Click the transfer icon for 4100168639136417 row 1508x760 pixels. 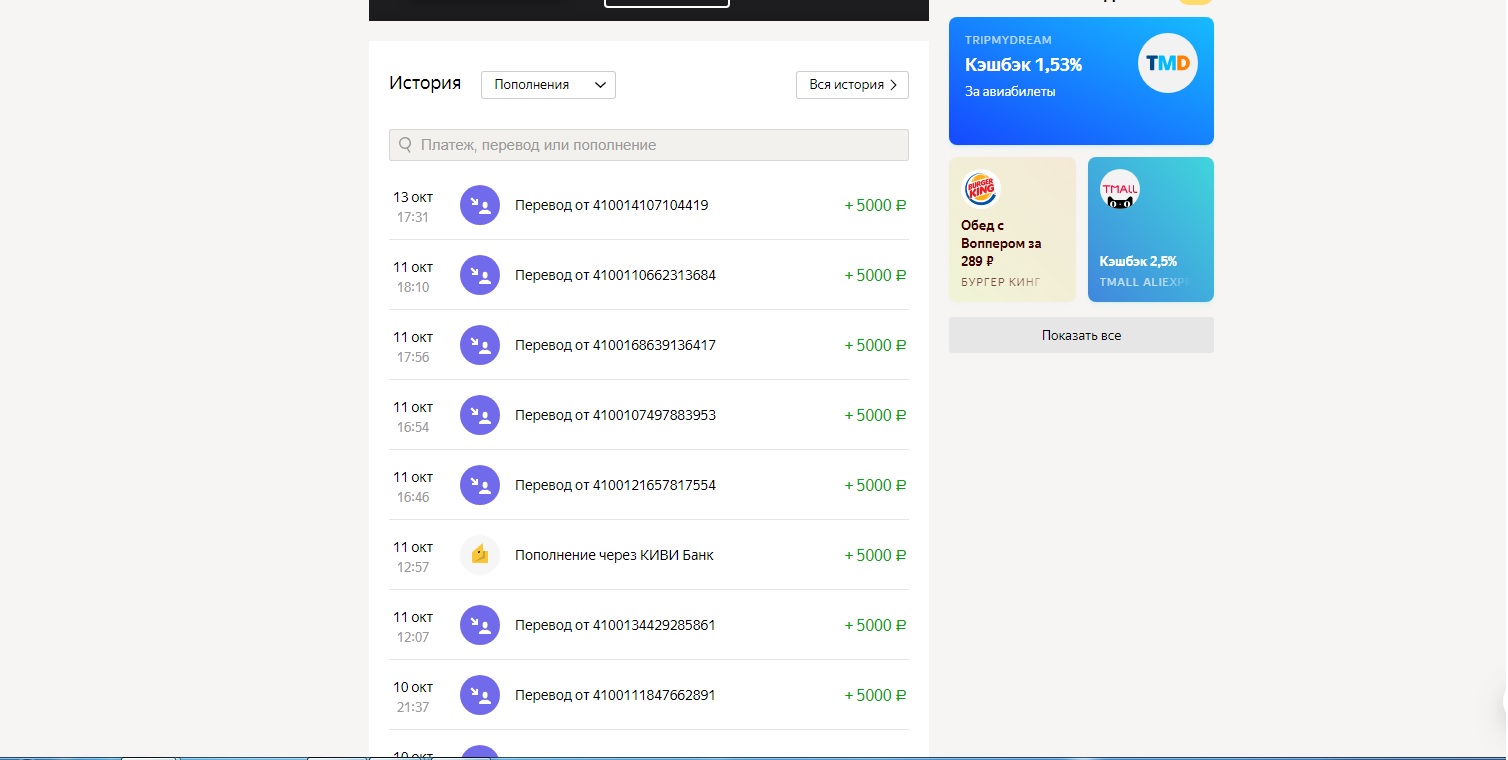480,345
